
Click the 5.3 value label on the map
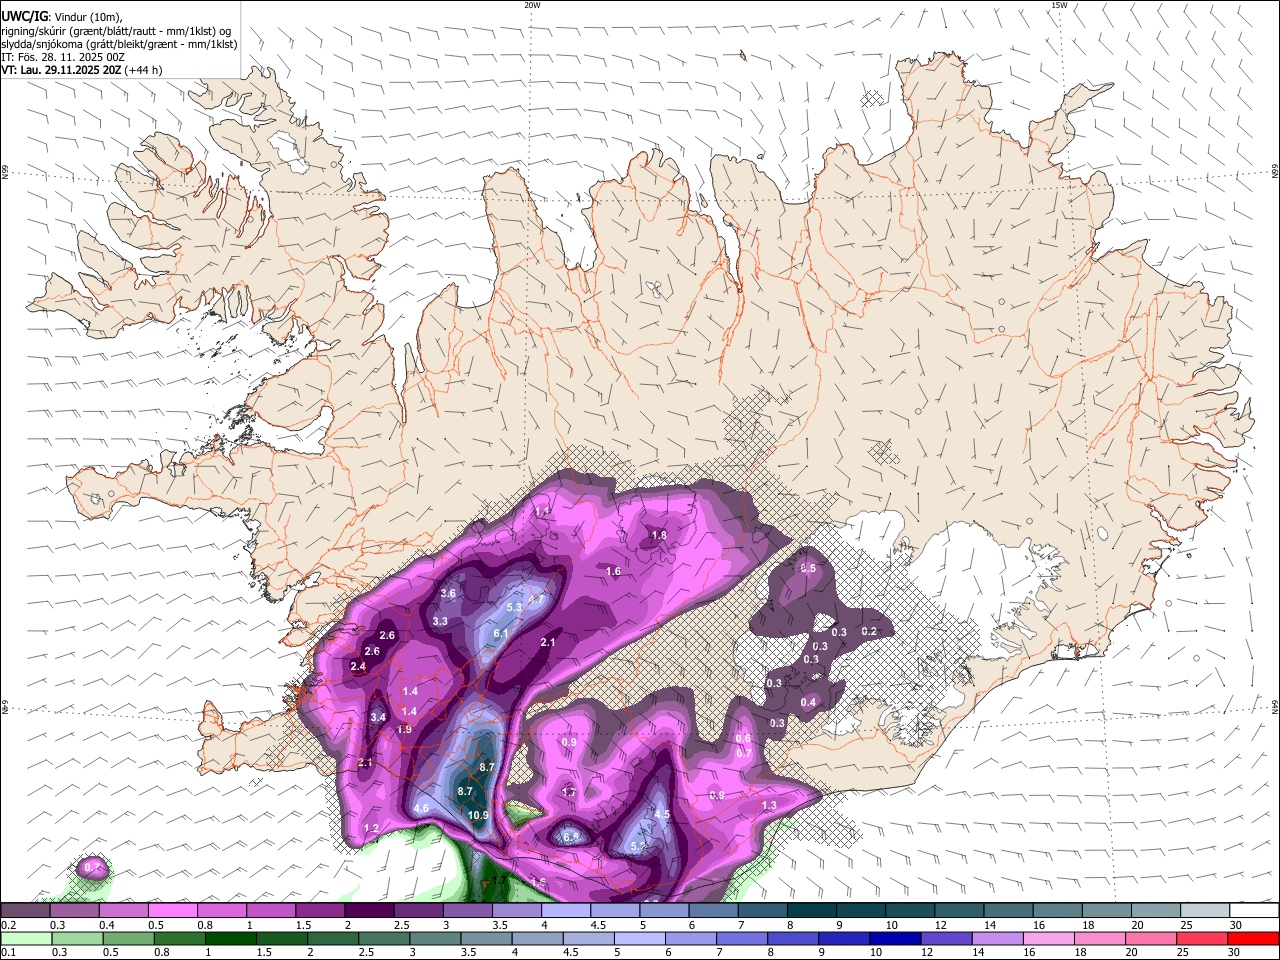514,607
